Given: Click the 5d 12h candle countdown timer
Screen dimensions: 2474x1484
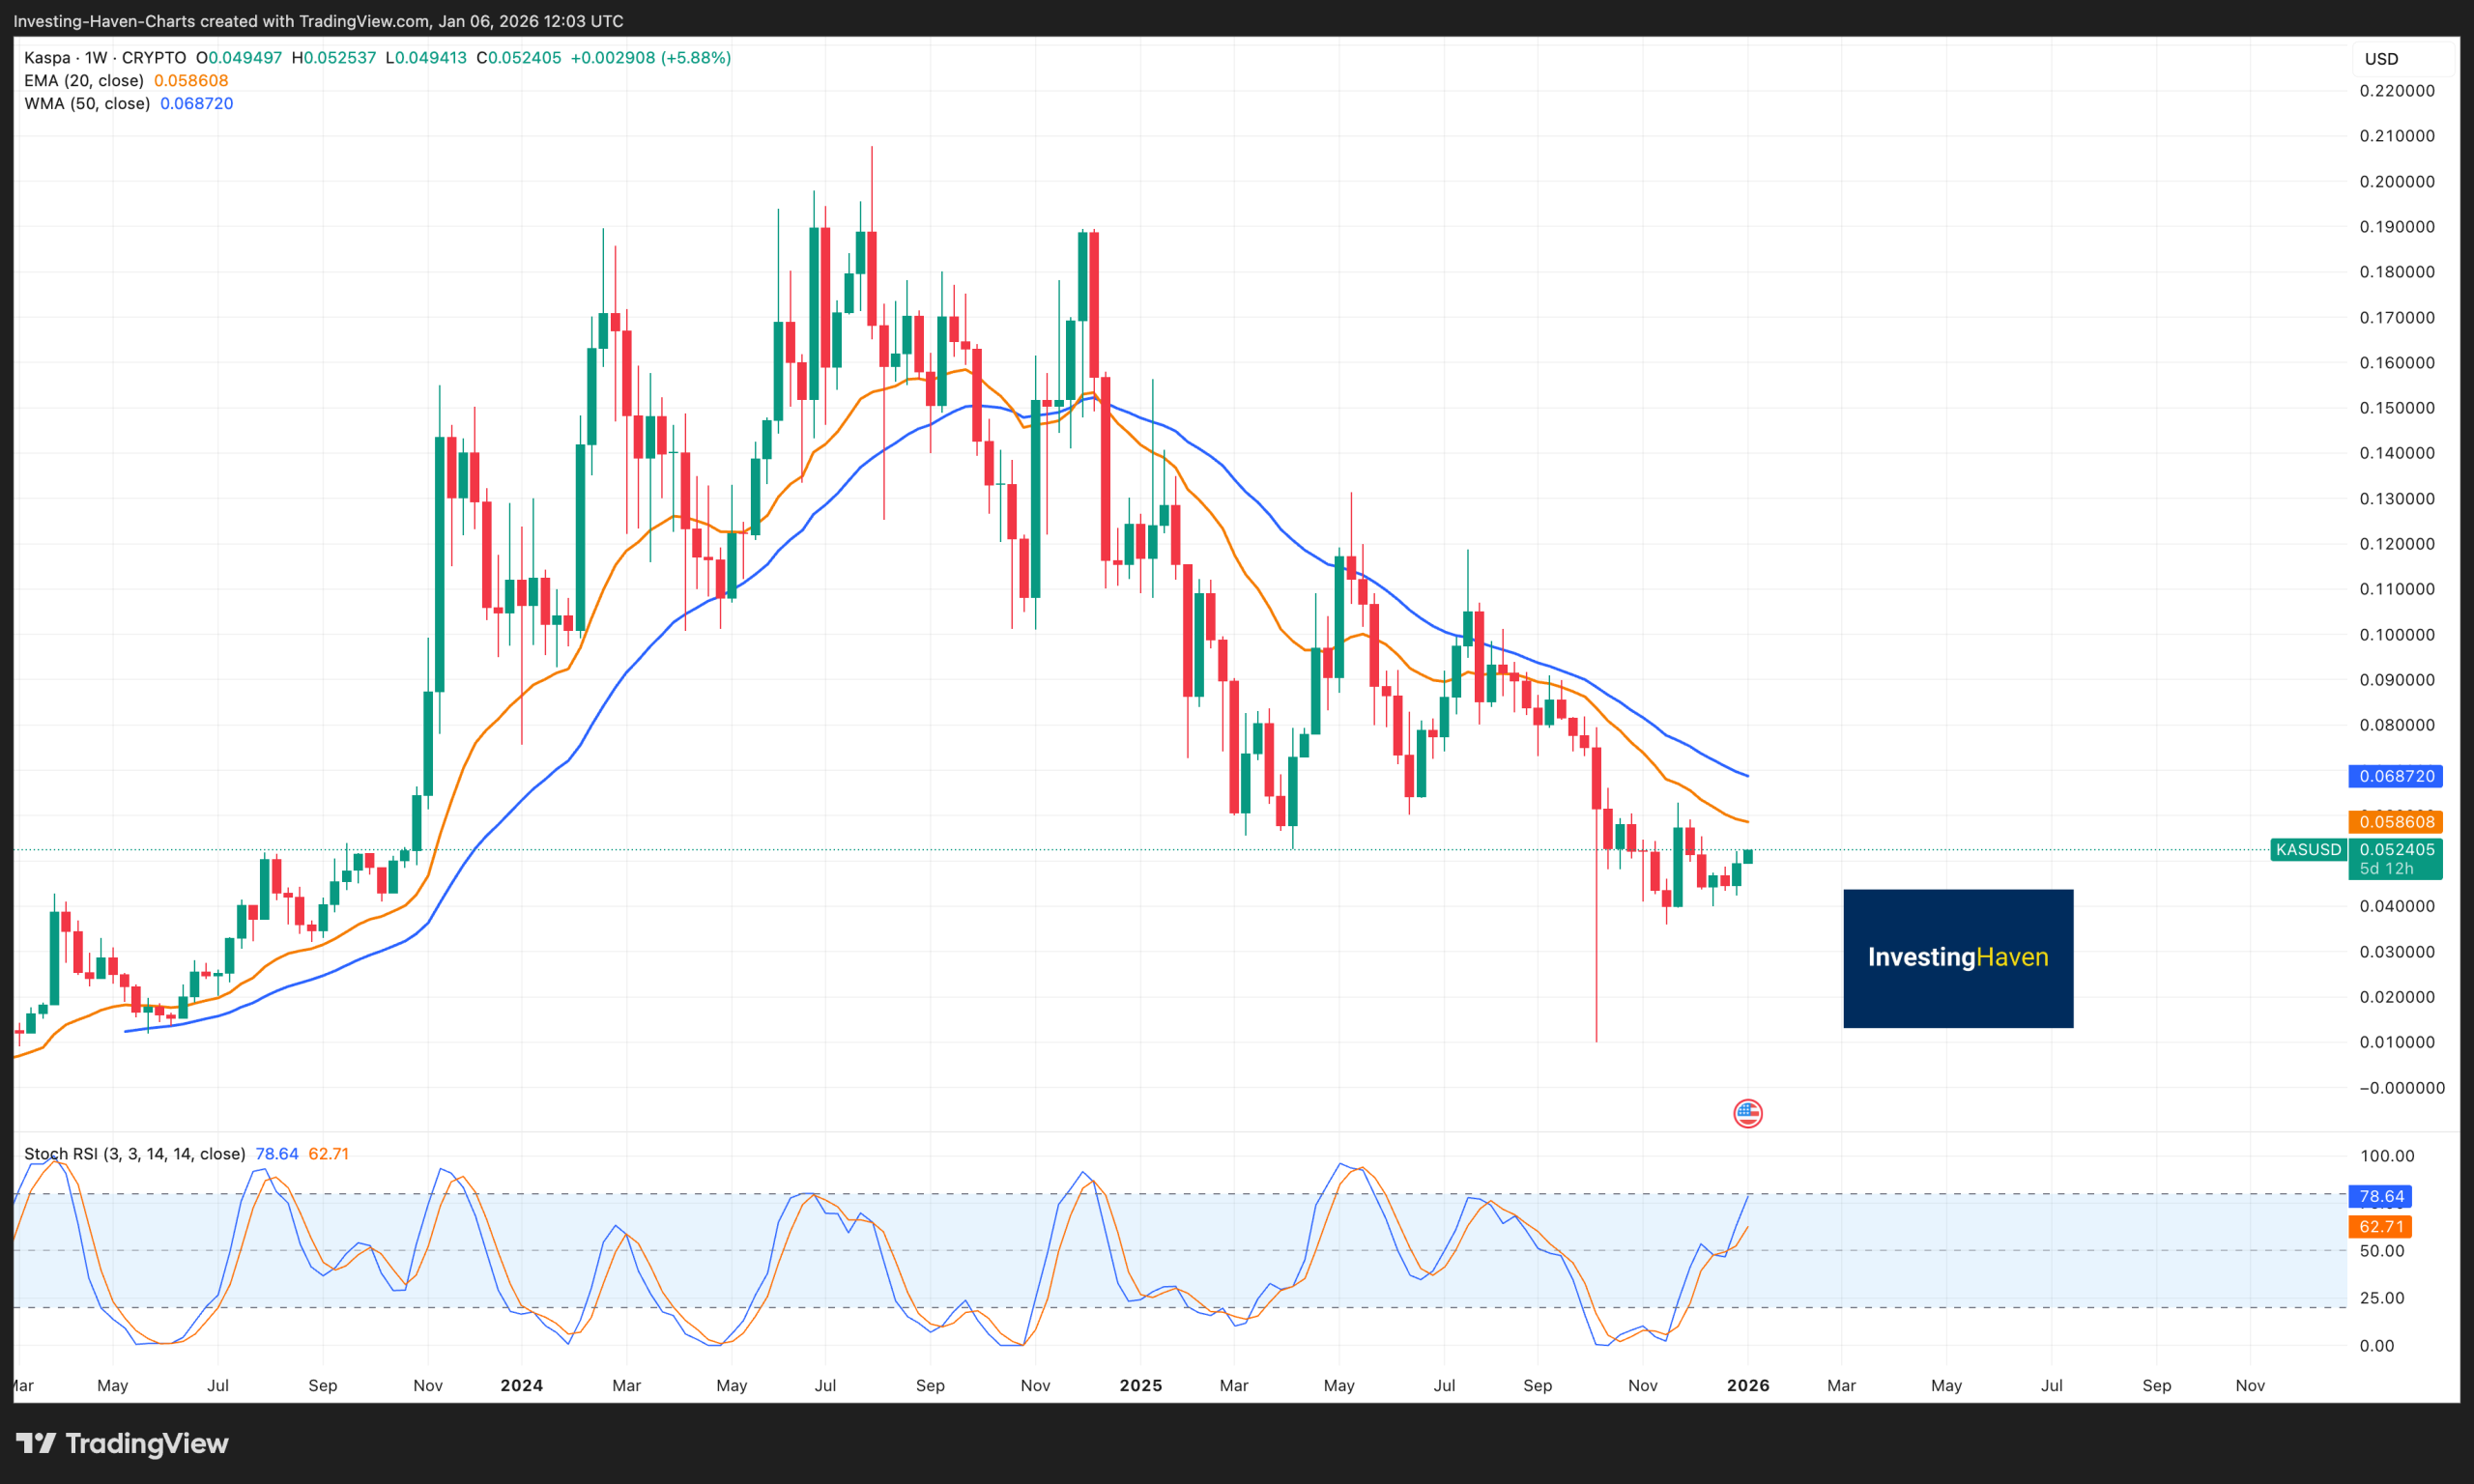Looking at the screenshot, I should coord(2394,868).
